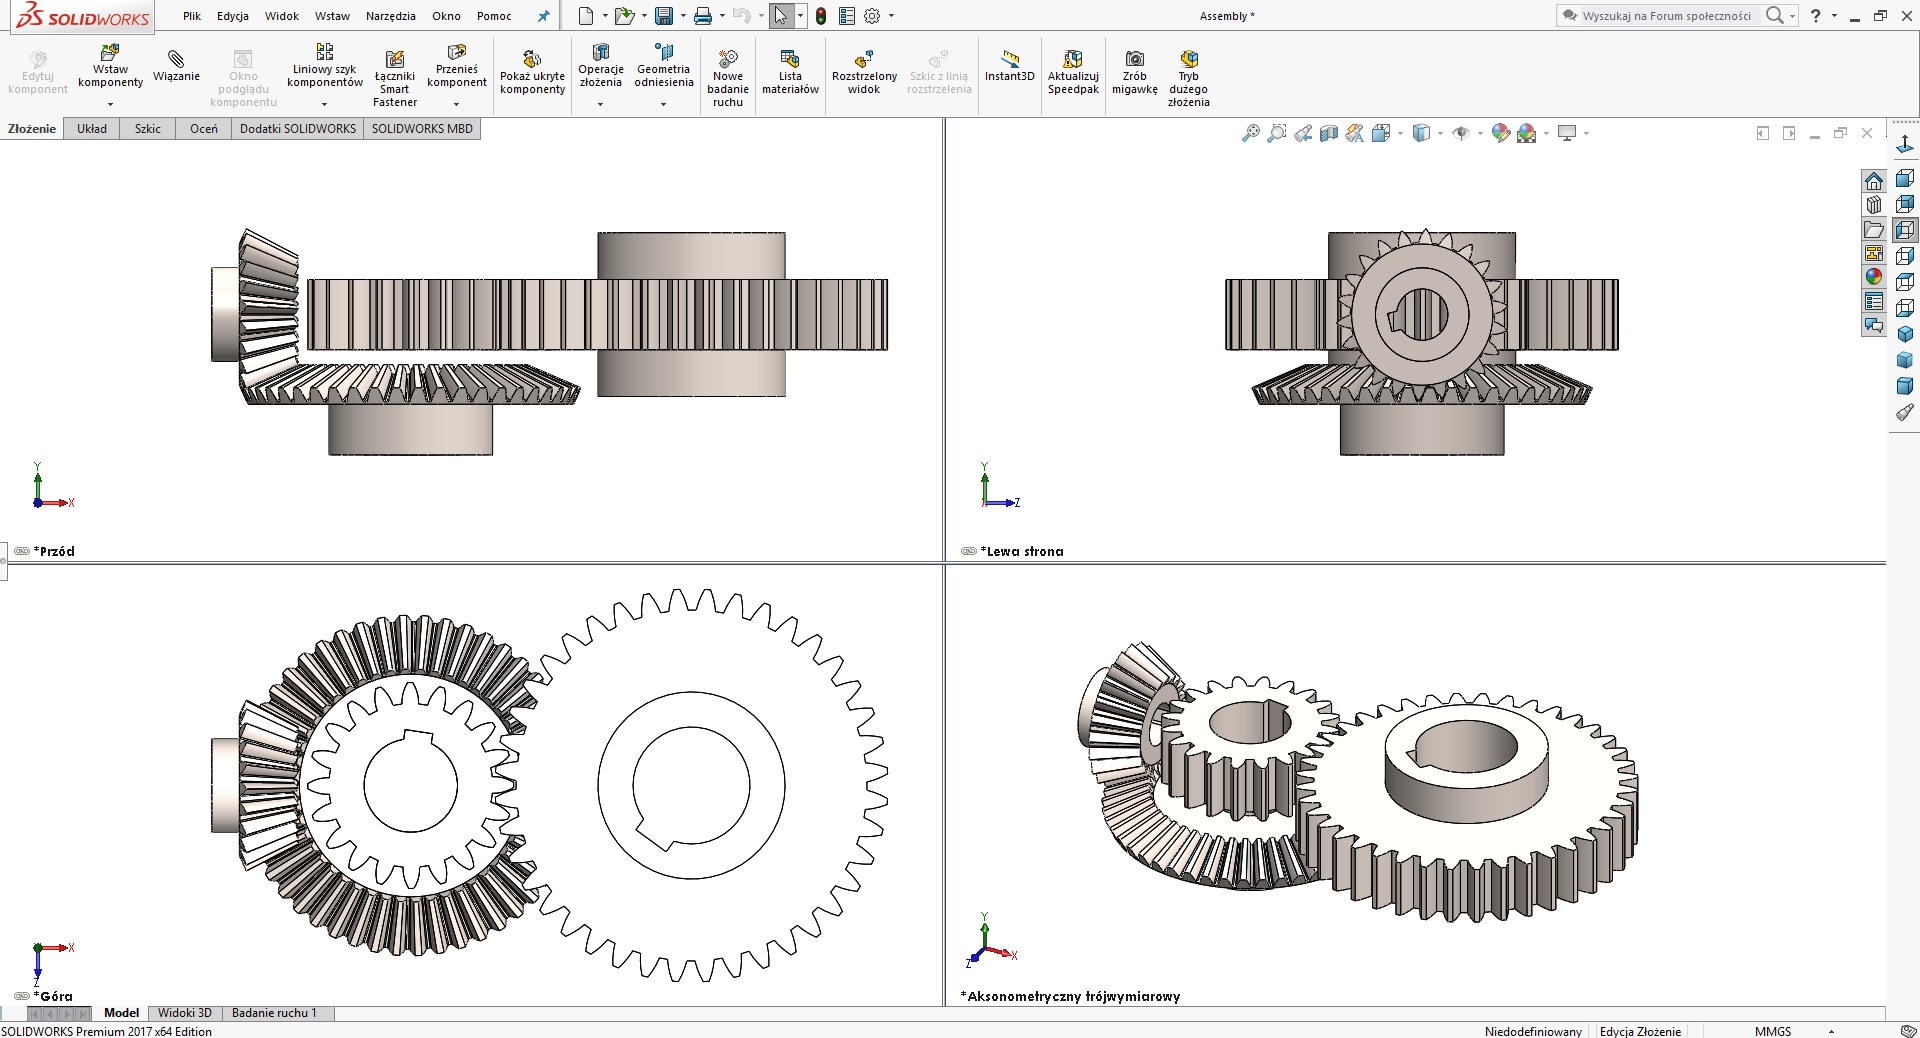The width and height of the screenshot is (1920, 1038).
Task: Toggle link views icon beside *Przód
Action: 22,551
